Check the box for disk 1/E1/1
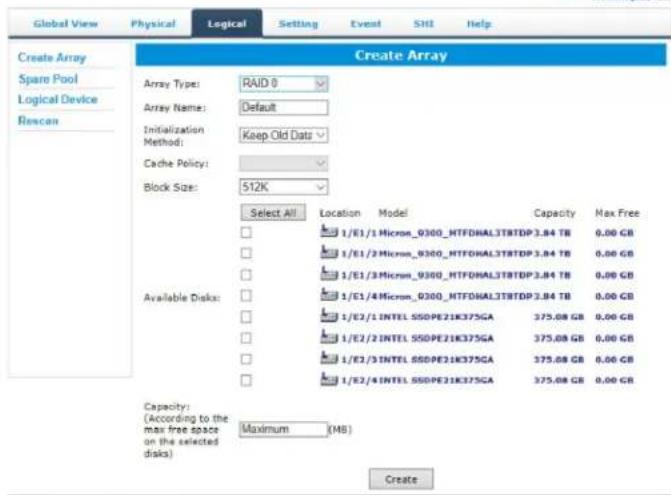This screenshot has height=495, width=671. click(x=246, y=232)
